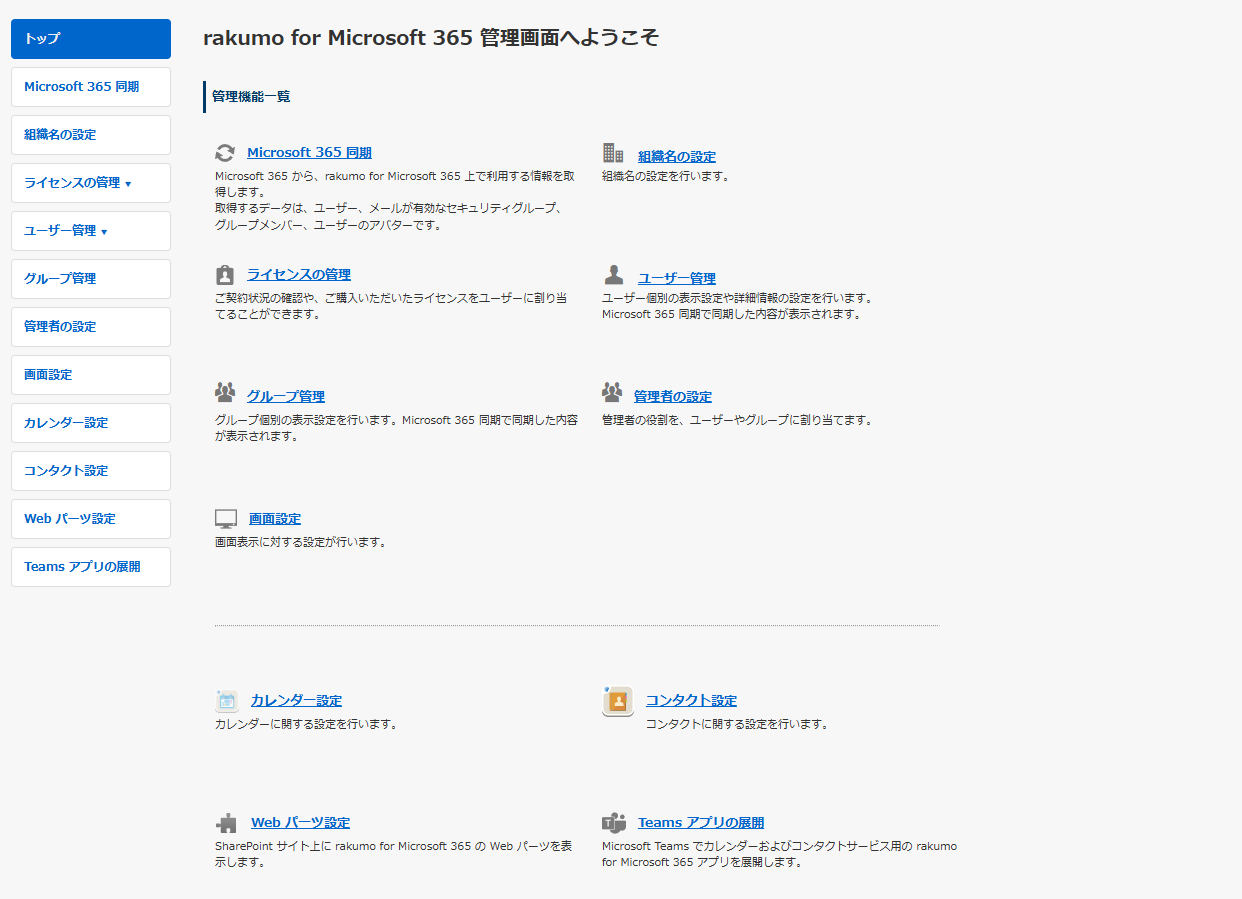Viewport: 1242px width, 899px height.
Task: Click the building icon beside 組織名の設定
Action: click(613, 152)
